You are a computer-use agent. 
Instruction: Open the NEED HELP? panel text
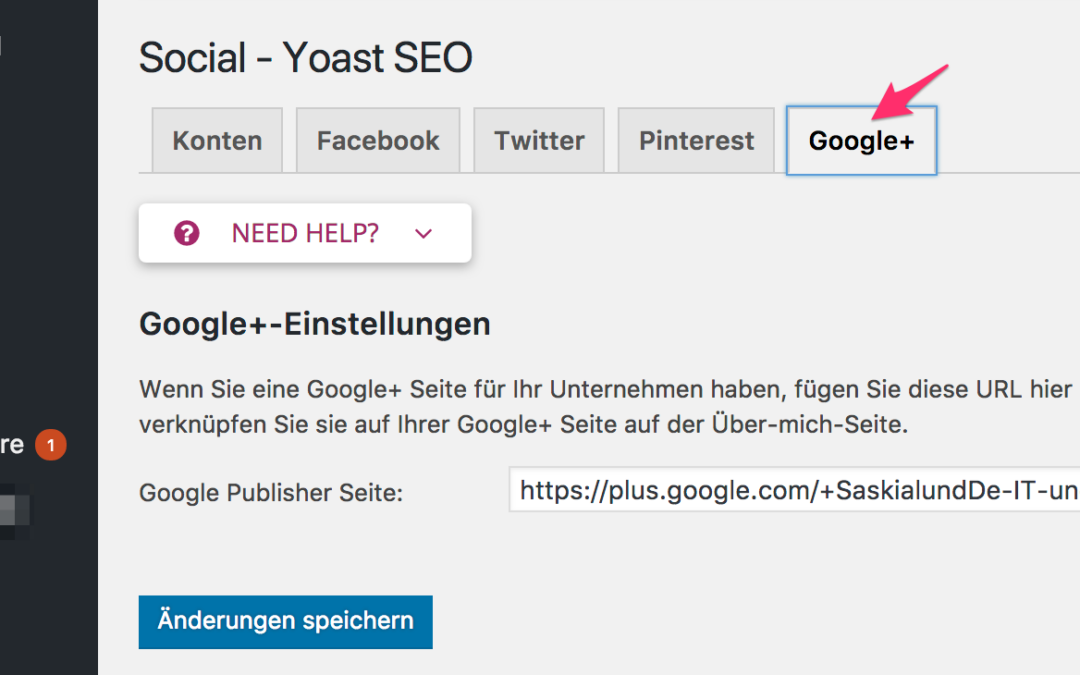point(305,233)
